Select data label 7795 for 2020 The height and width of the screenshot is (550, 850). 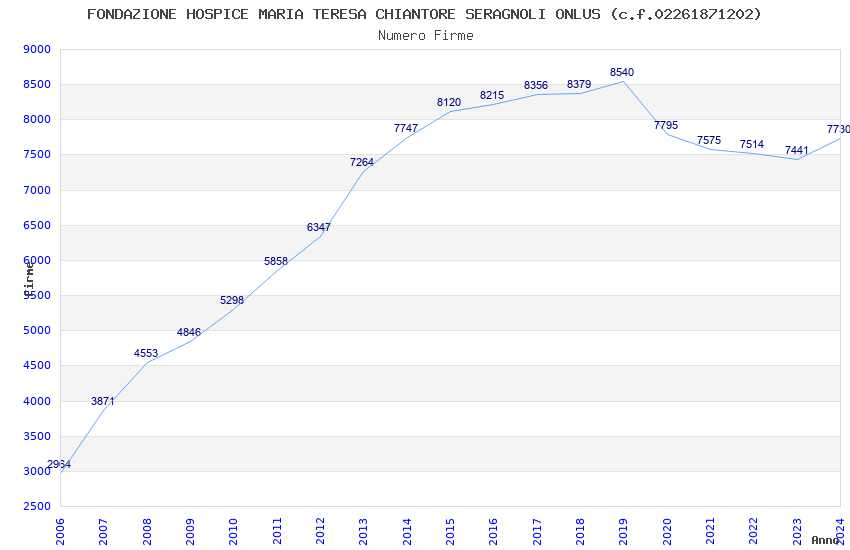click(x=666, y=125)
